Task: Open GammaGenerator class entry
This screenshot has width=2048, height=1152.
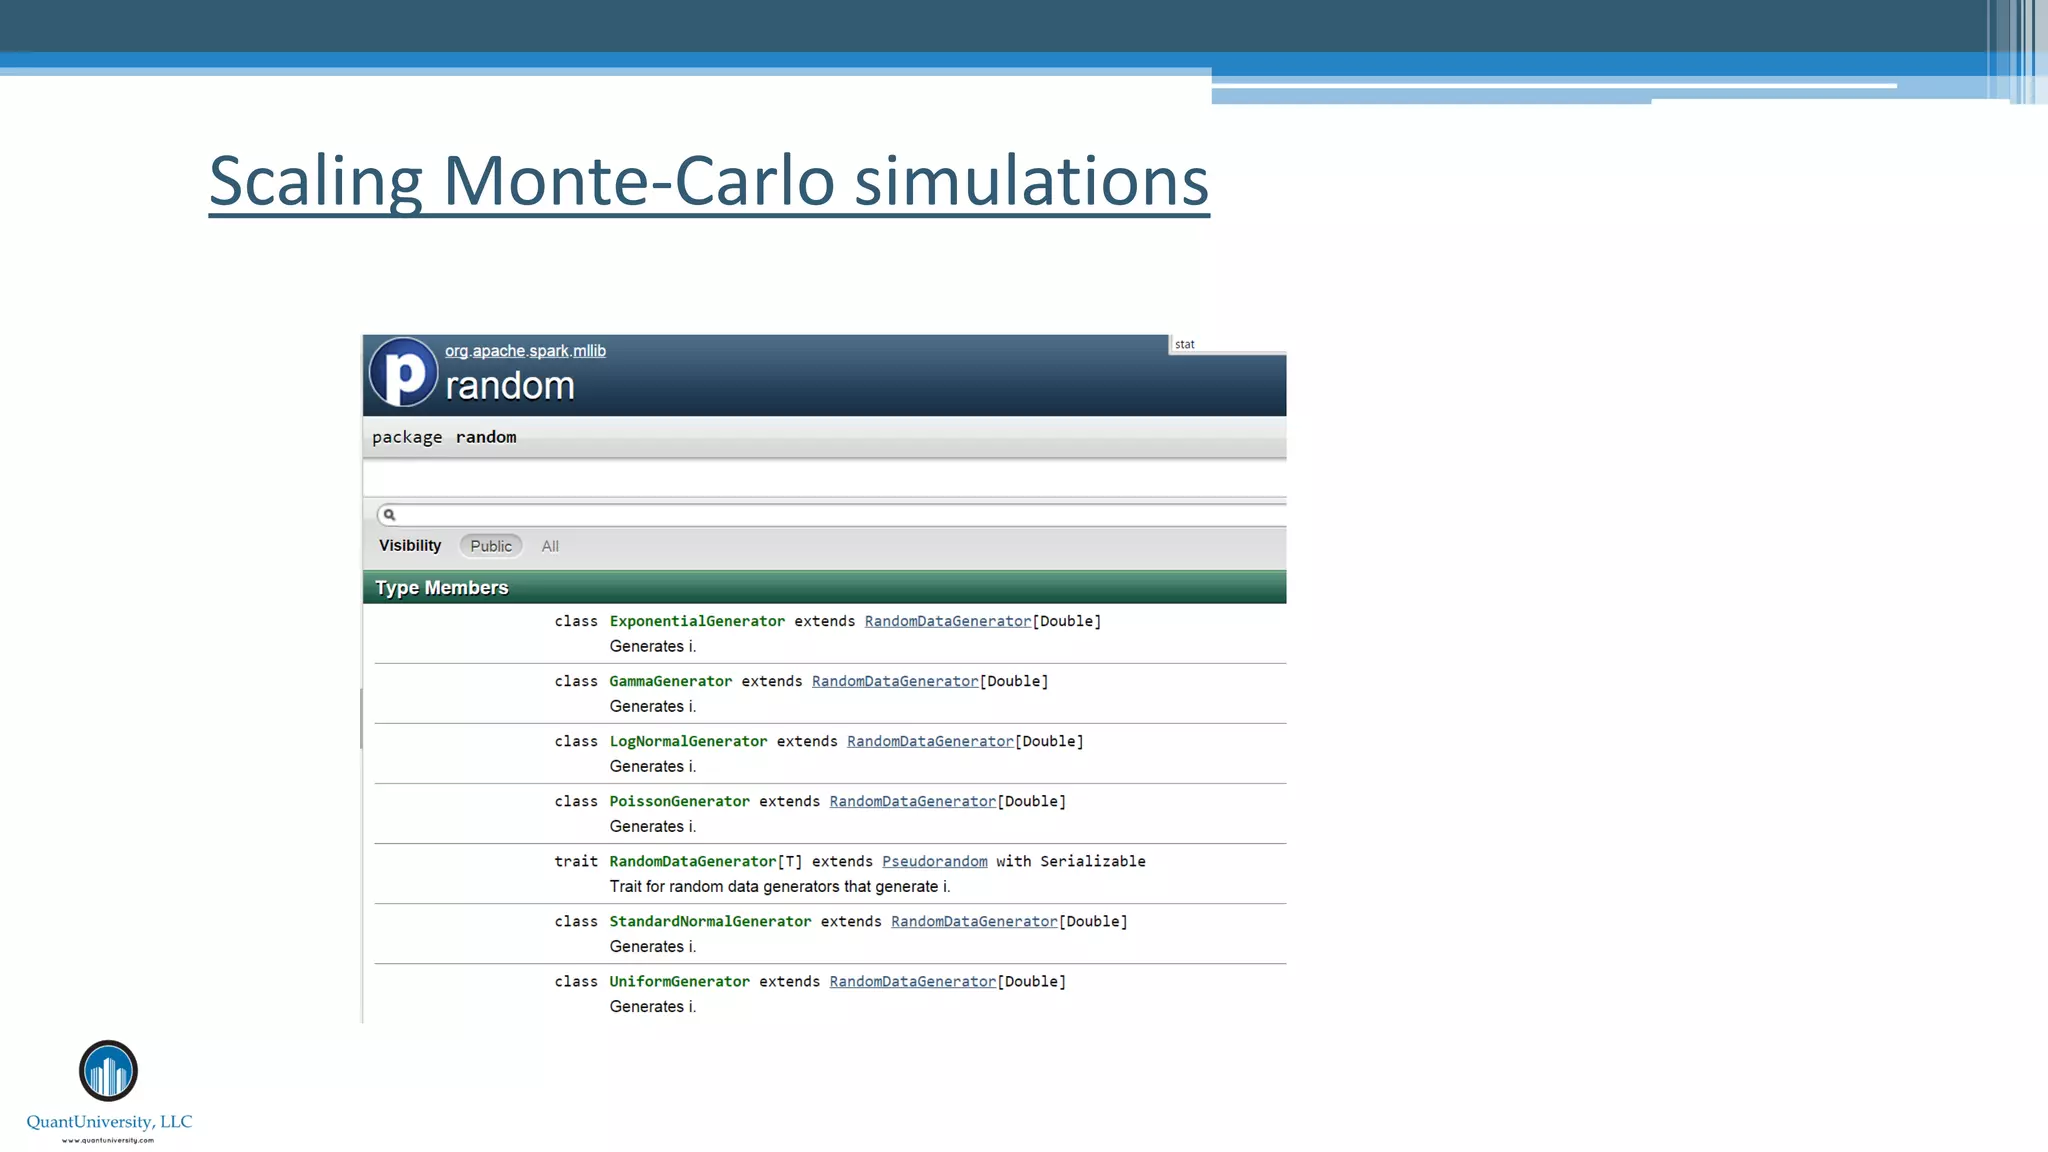Action: point(671,681)
